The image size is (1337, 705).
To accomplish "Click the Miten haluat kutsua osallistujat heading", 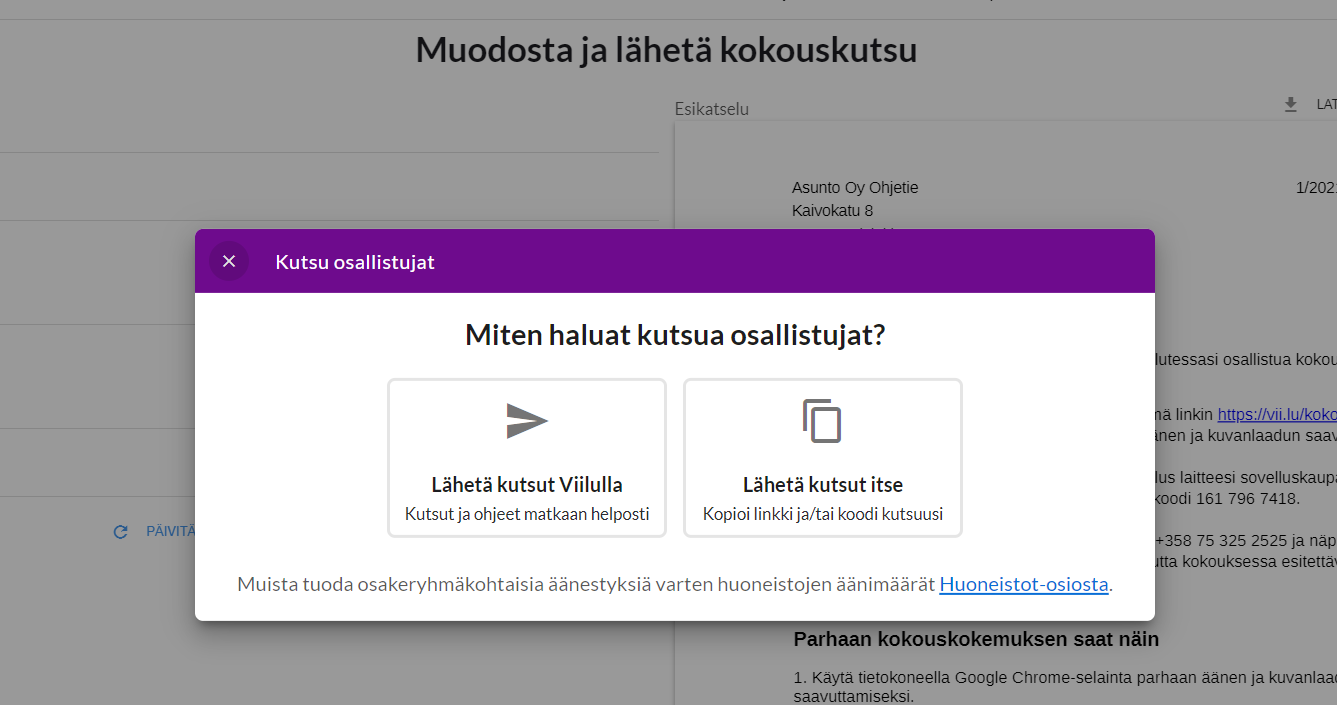I will [x=675, y=335].
